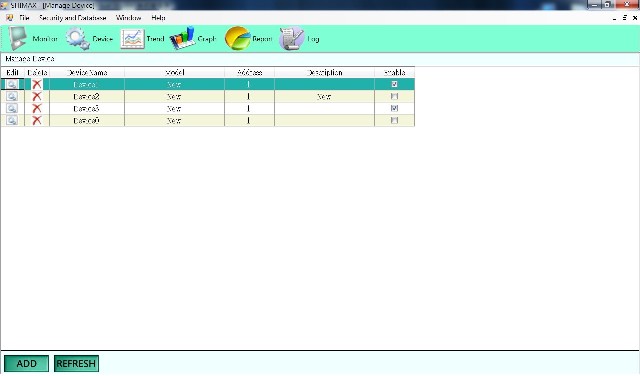Click red delete X in fourth row
This screenshot has height=376, width=640.
(x=37, y=120)
